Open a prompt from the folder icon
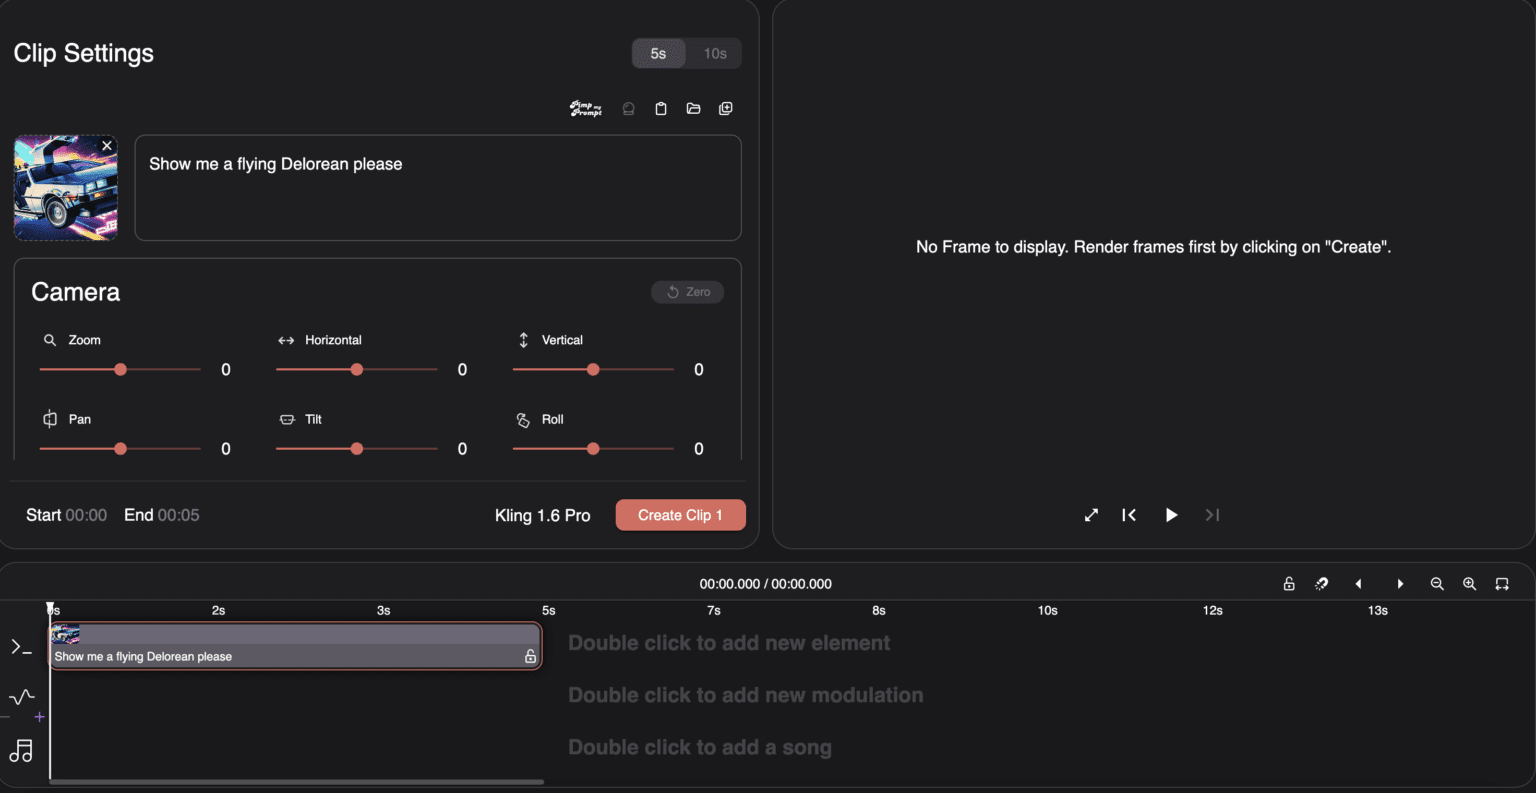Image resolution: width=1536 pixels, height=793 pixels. tap(693, 108)
